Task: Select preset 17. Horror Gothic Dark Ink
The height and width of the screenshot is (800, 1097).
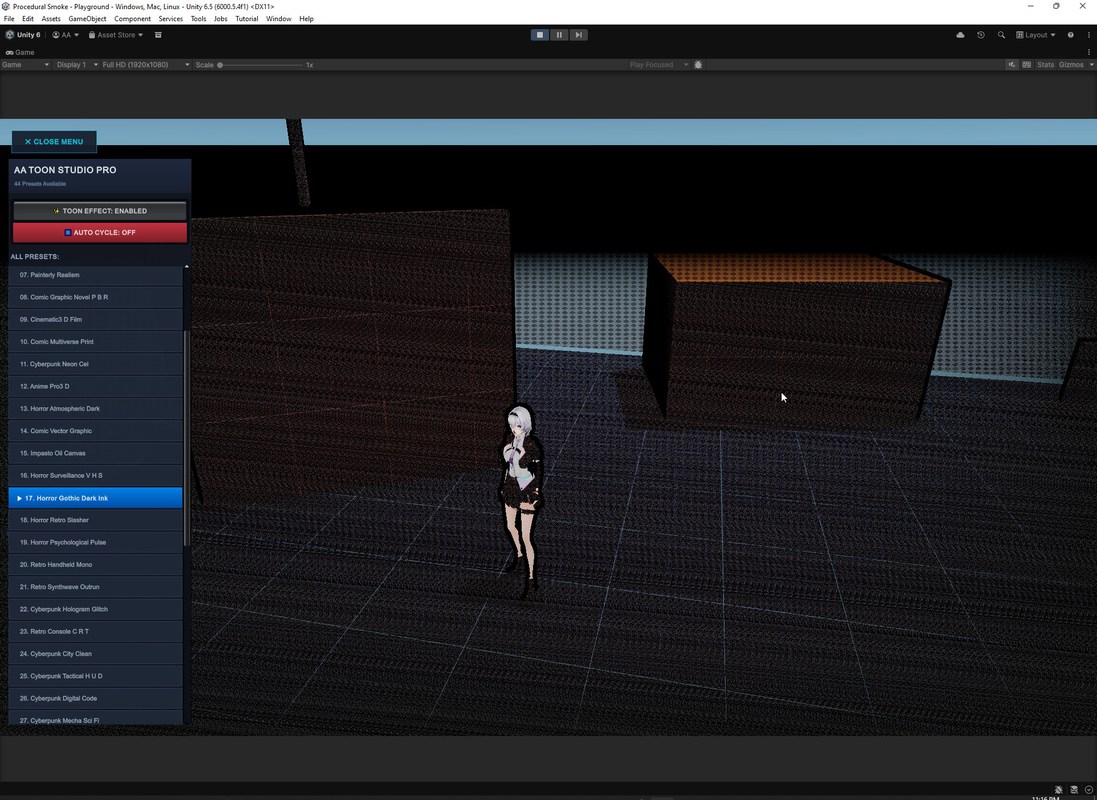Action: point(95,498)
